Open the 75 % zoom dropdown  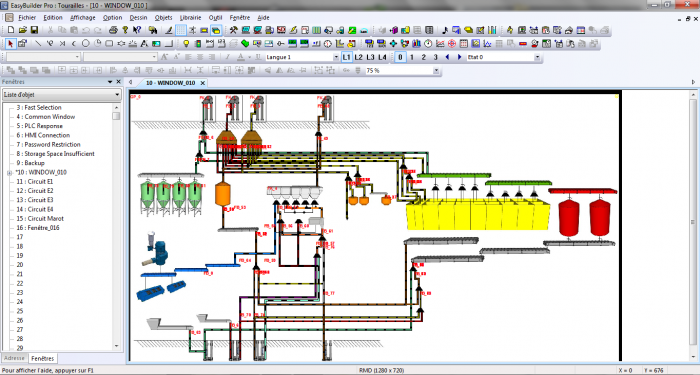coord(403,71)
